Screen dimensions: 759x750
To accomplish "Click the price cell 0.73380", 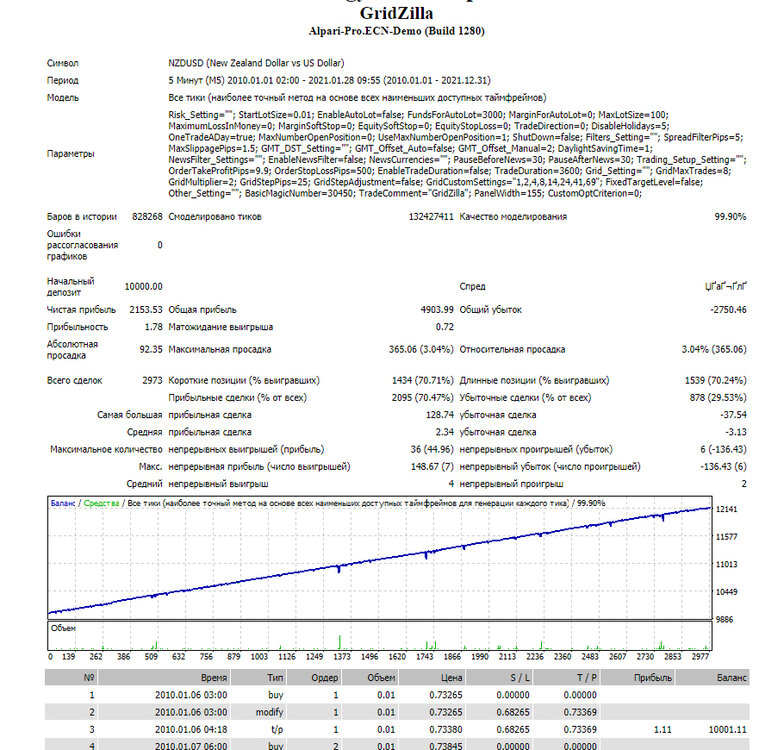I will click(x=445, y=730).
